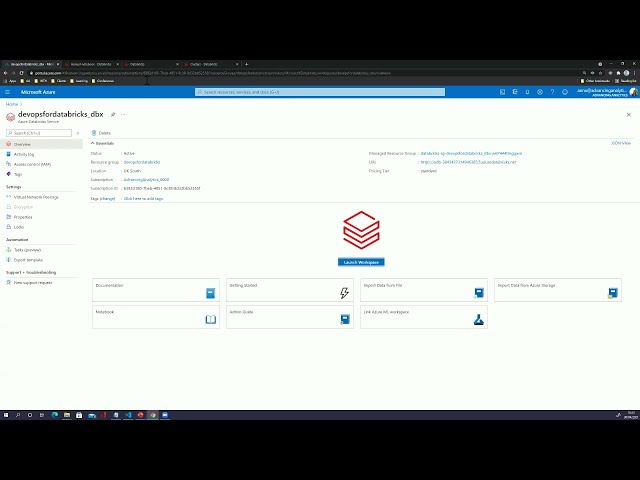Focus the resource menu search box
This screenshot has width=640, height=480.
pos(39,133)
